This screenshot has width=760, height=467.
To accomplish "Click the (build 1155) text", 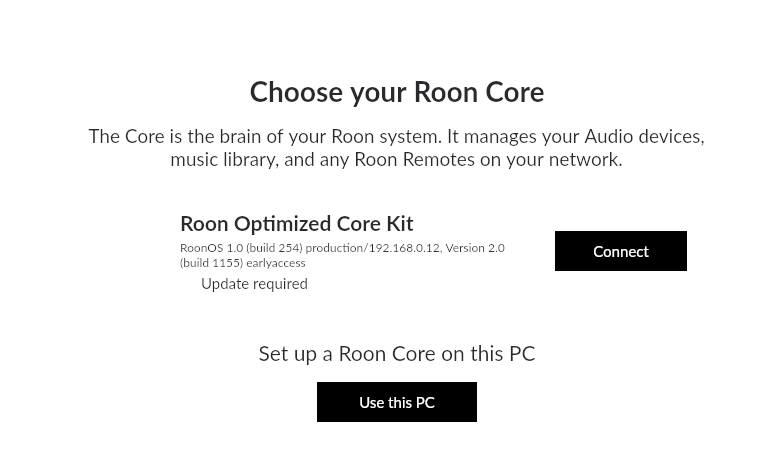I will pyautogui.click(x=211, y=263).
